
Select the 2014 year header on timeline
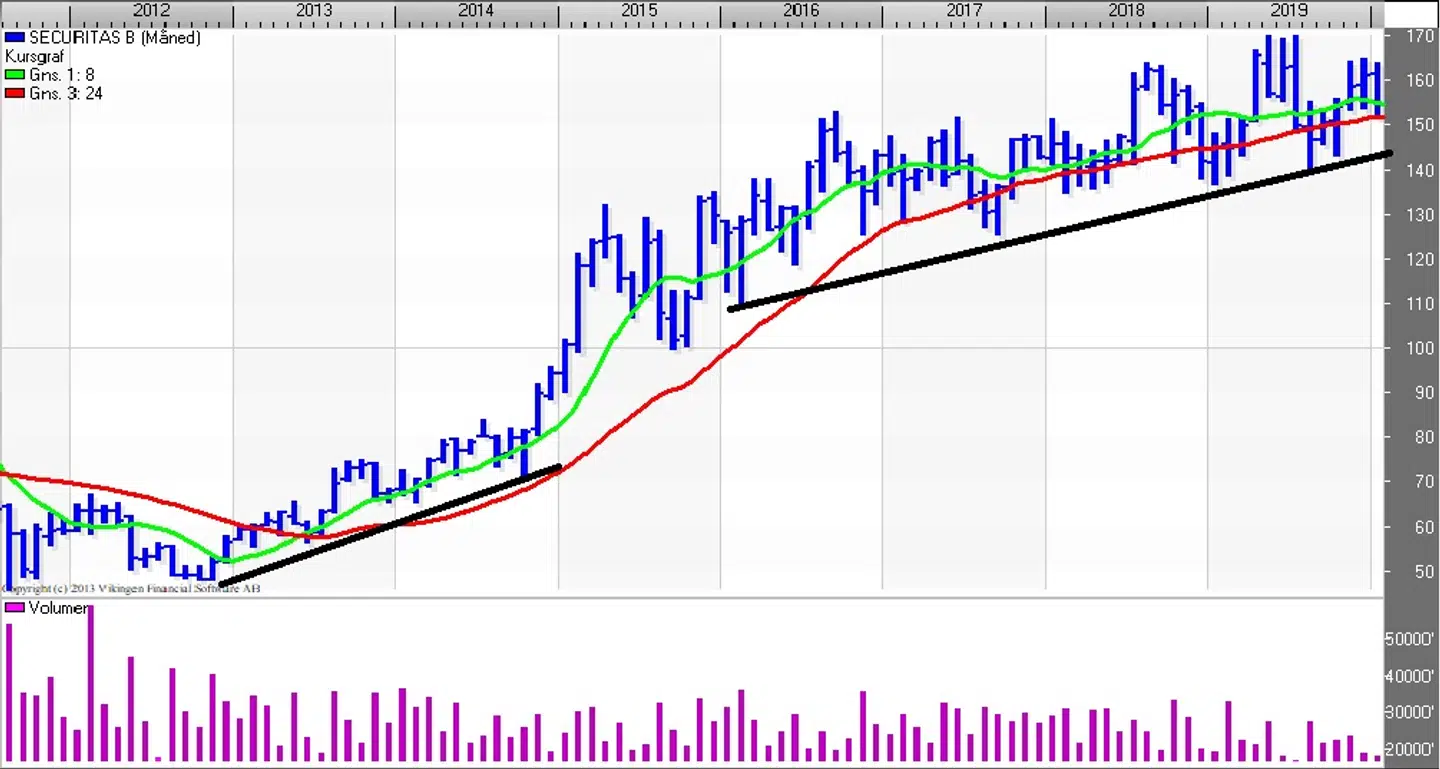tap(476, 11)
